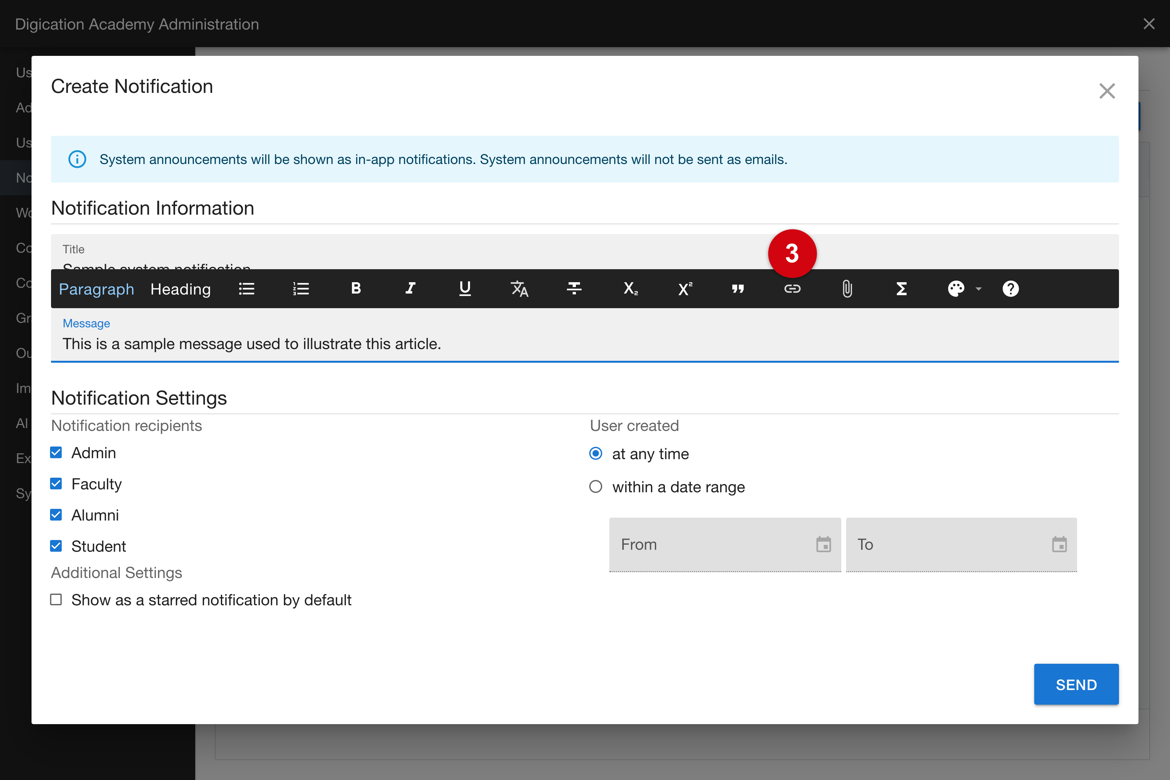Open the color palette tool
The height and width of the screenshot is (780, 1170).
click(x=956, y=289)
